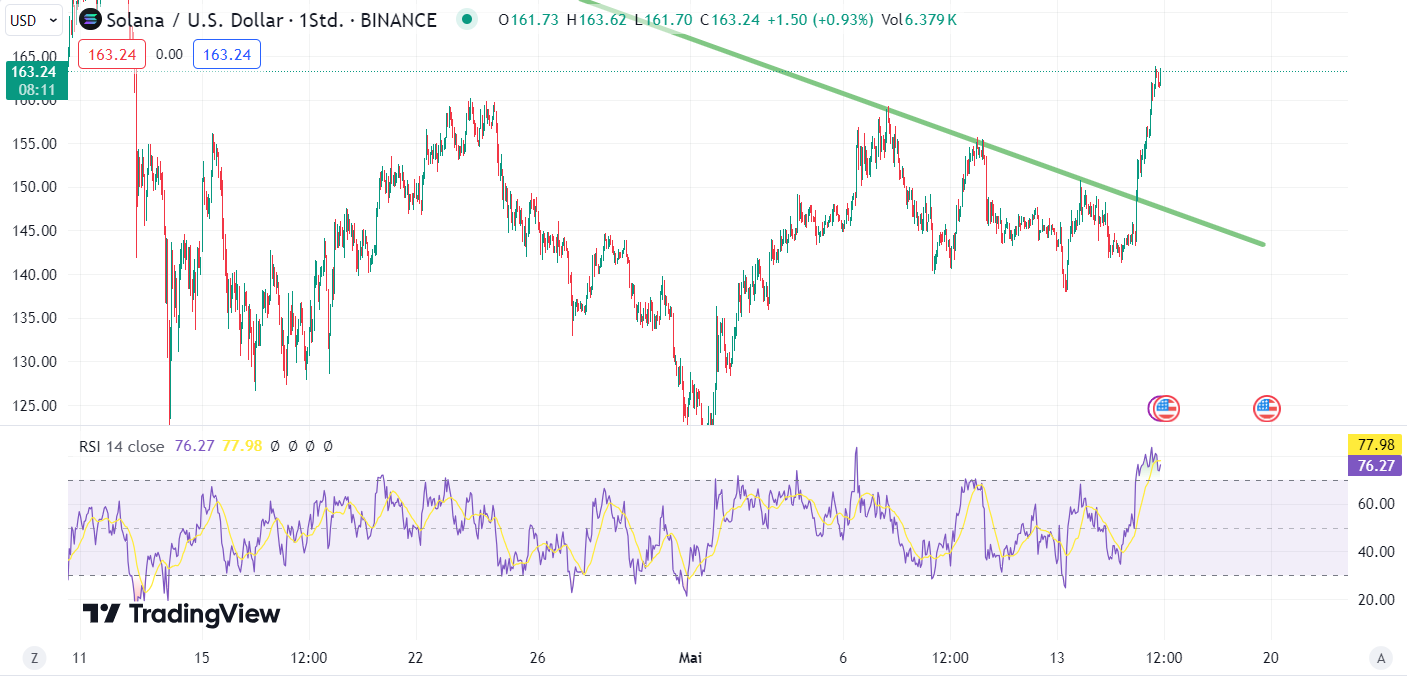Open the rightmost US flag event icon
Viewport: 1407px width, 682px height.
[1267, 408]
